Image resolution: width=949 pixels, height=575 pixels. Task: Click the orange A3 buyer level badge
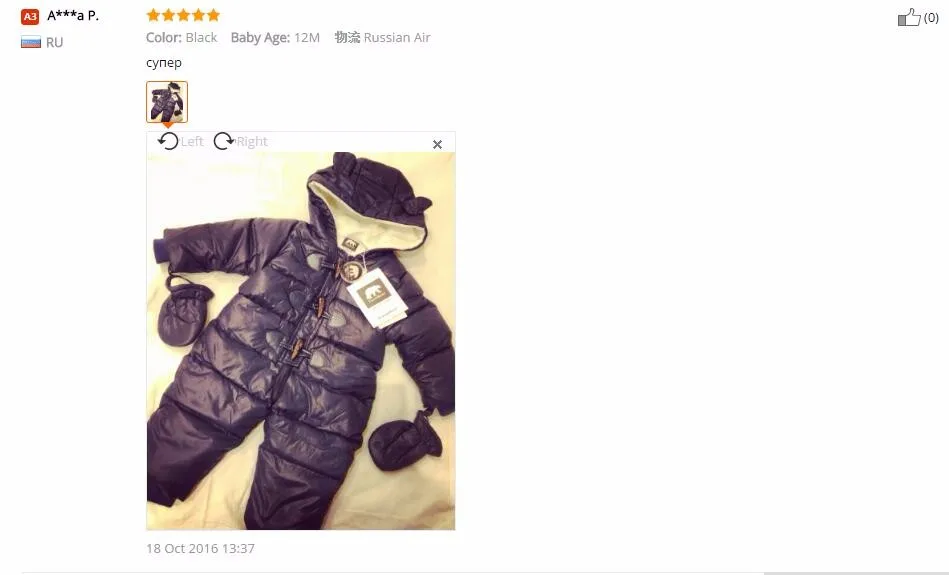point(30,16)
